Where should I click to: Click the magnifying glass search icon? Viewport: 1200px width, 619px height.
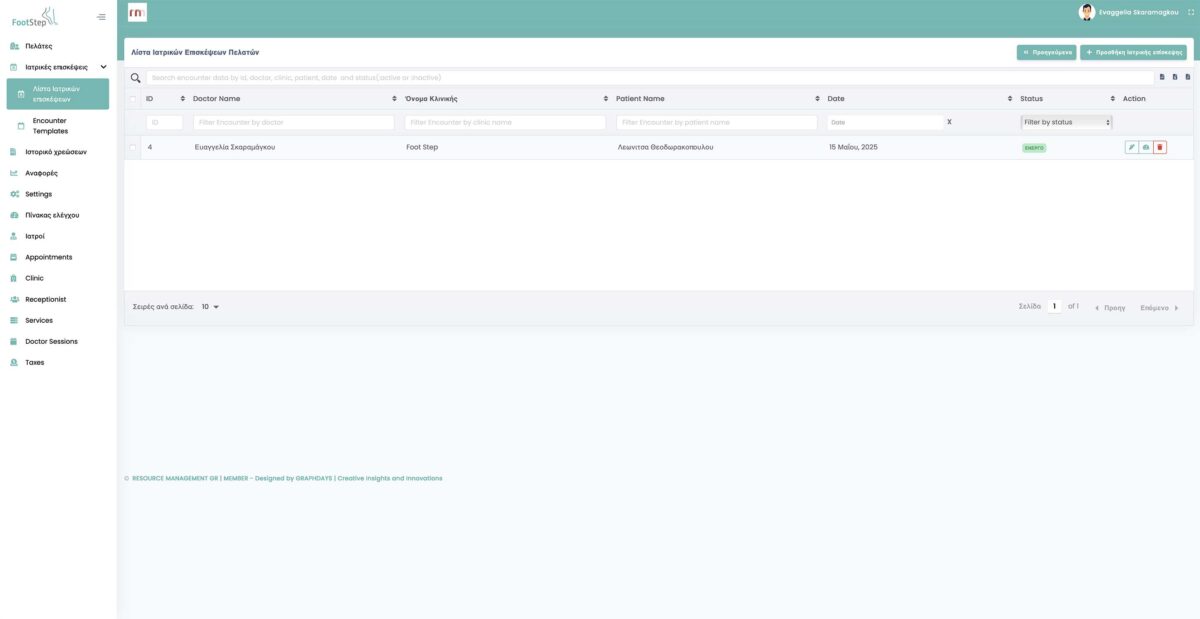click(136, 78)
